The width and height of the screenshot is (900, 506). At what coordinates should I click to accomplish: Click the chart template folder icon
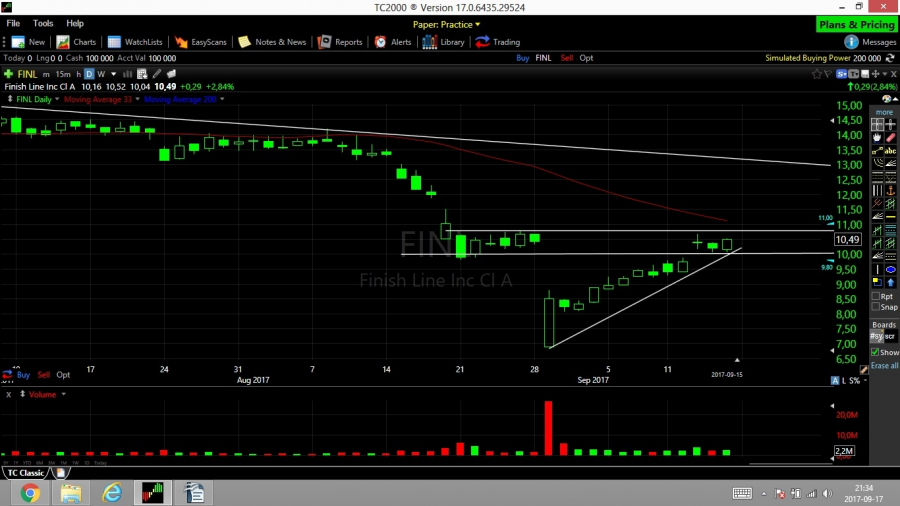(x=171, y=74)
